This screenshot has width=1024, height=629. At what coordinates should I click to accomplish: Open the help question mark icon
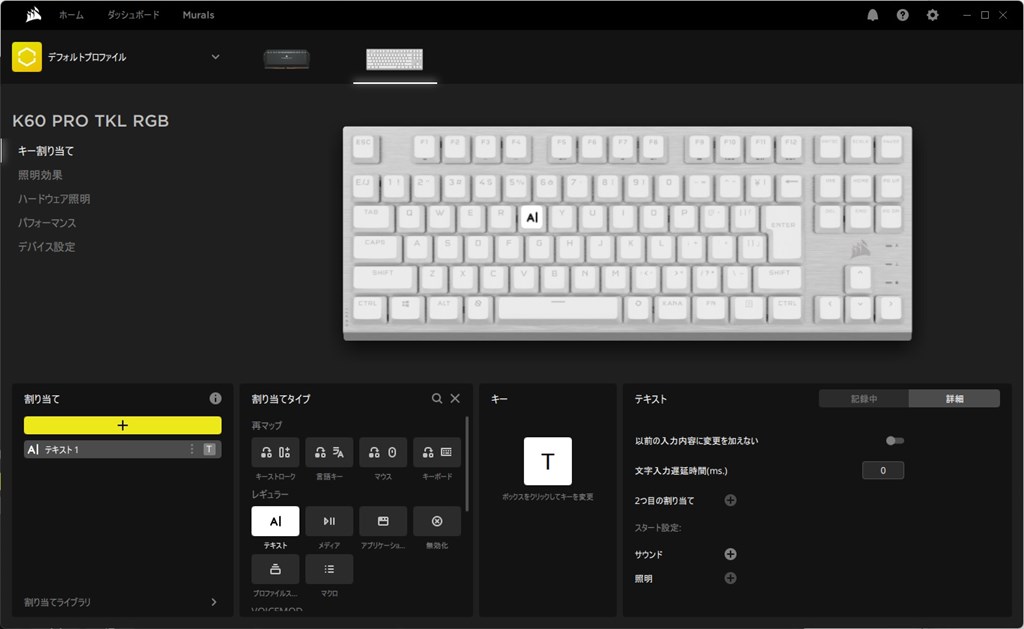coord(903,15)
